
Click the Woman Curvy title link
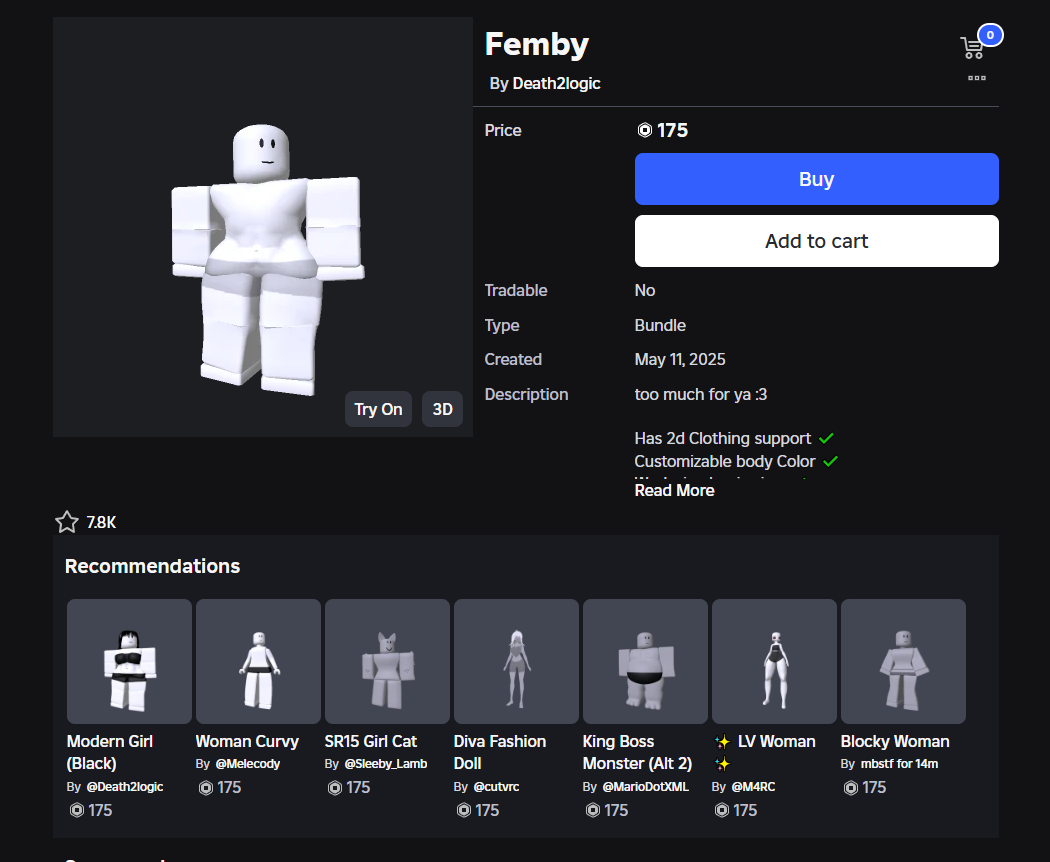(x=247, y=741)
